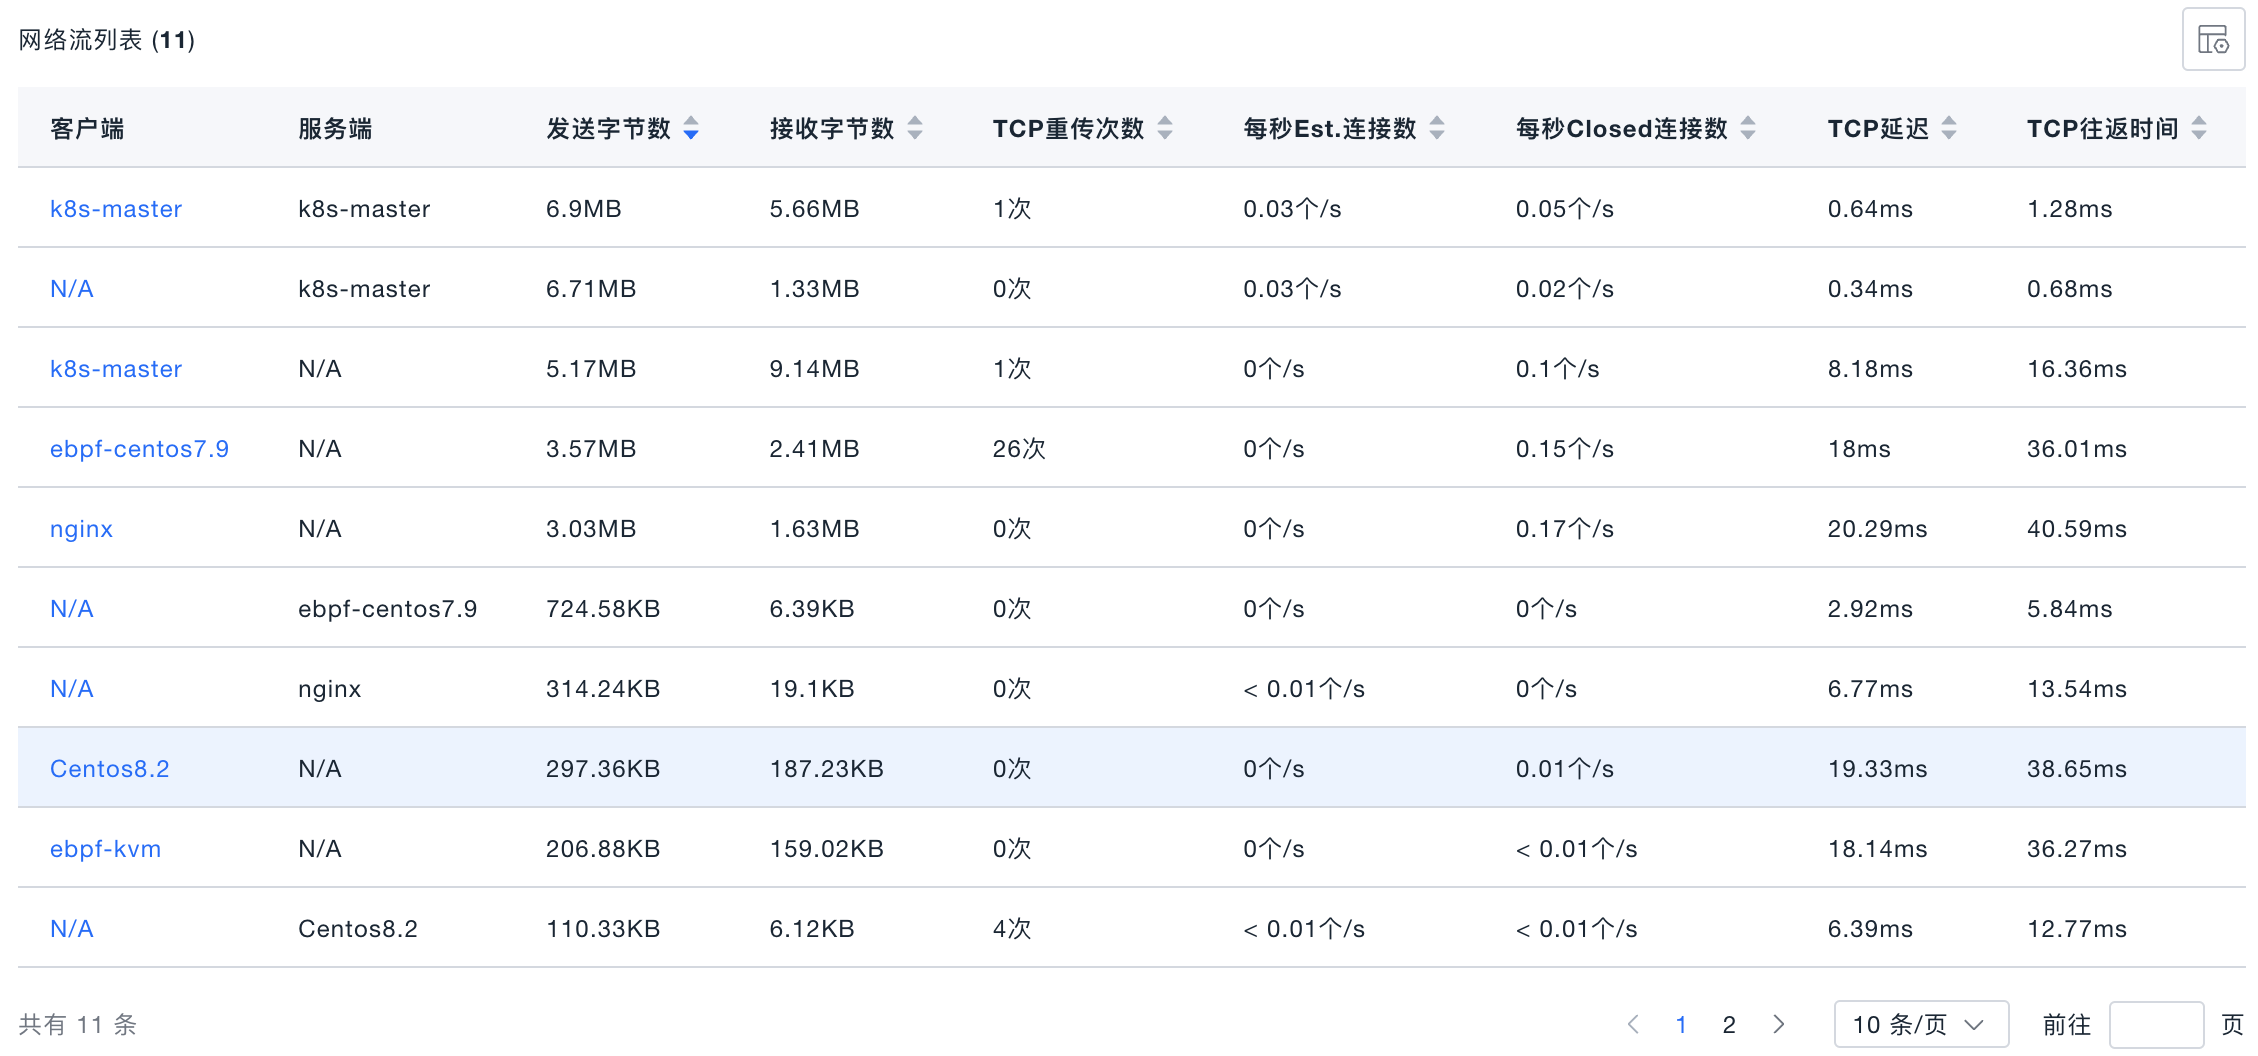
Task: Sort by TCP重传次数 column
Action: click(x=1164, y=128)
